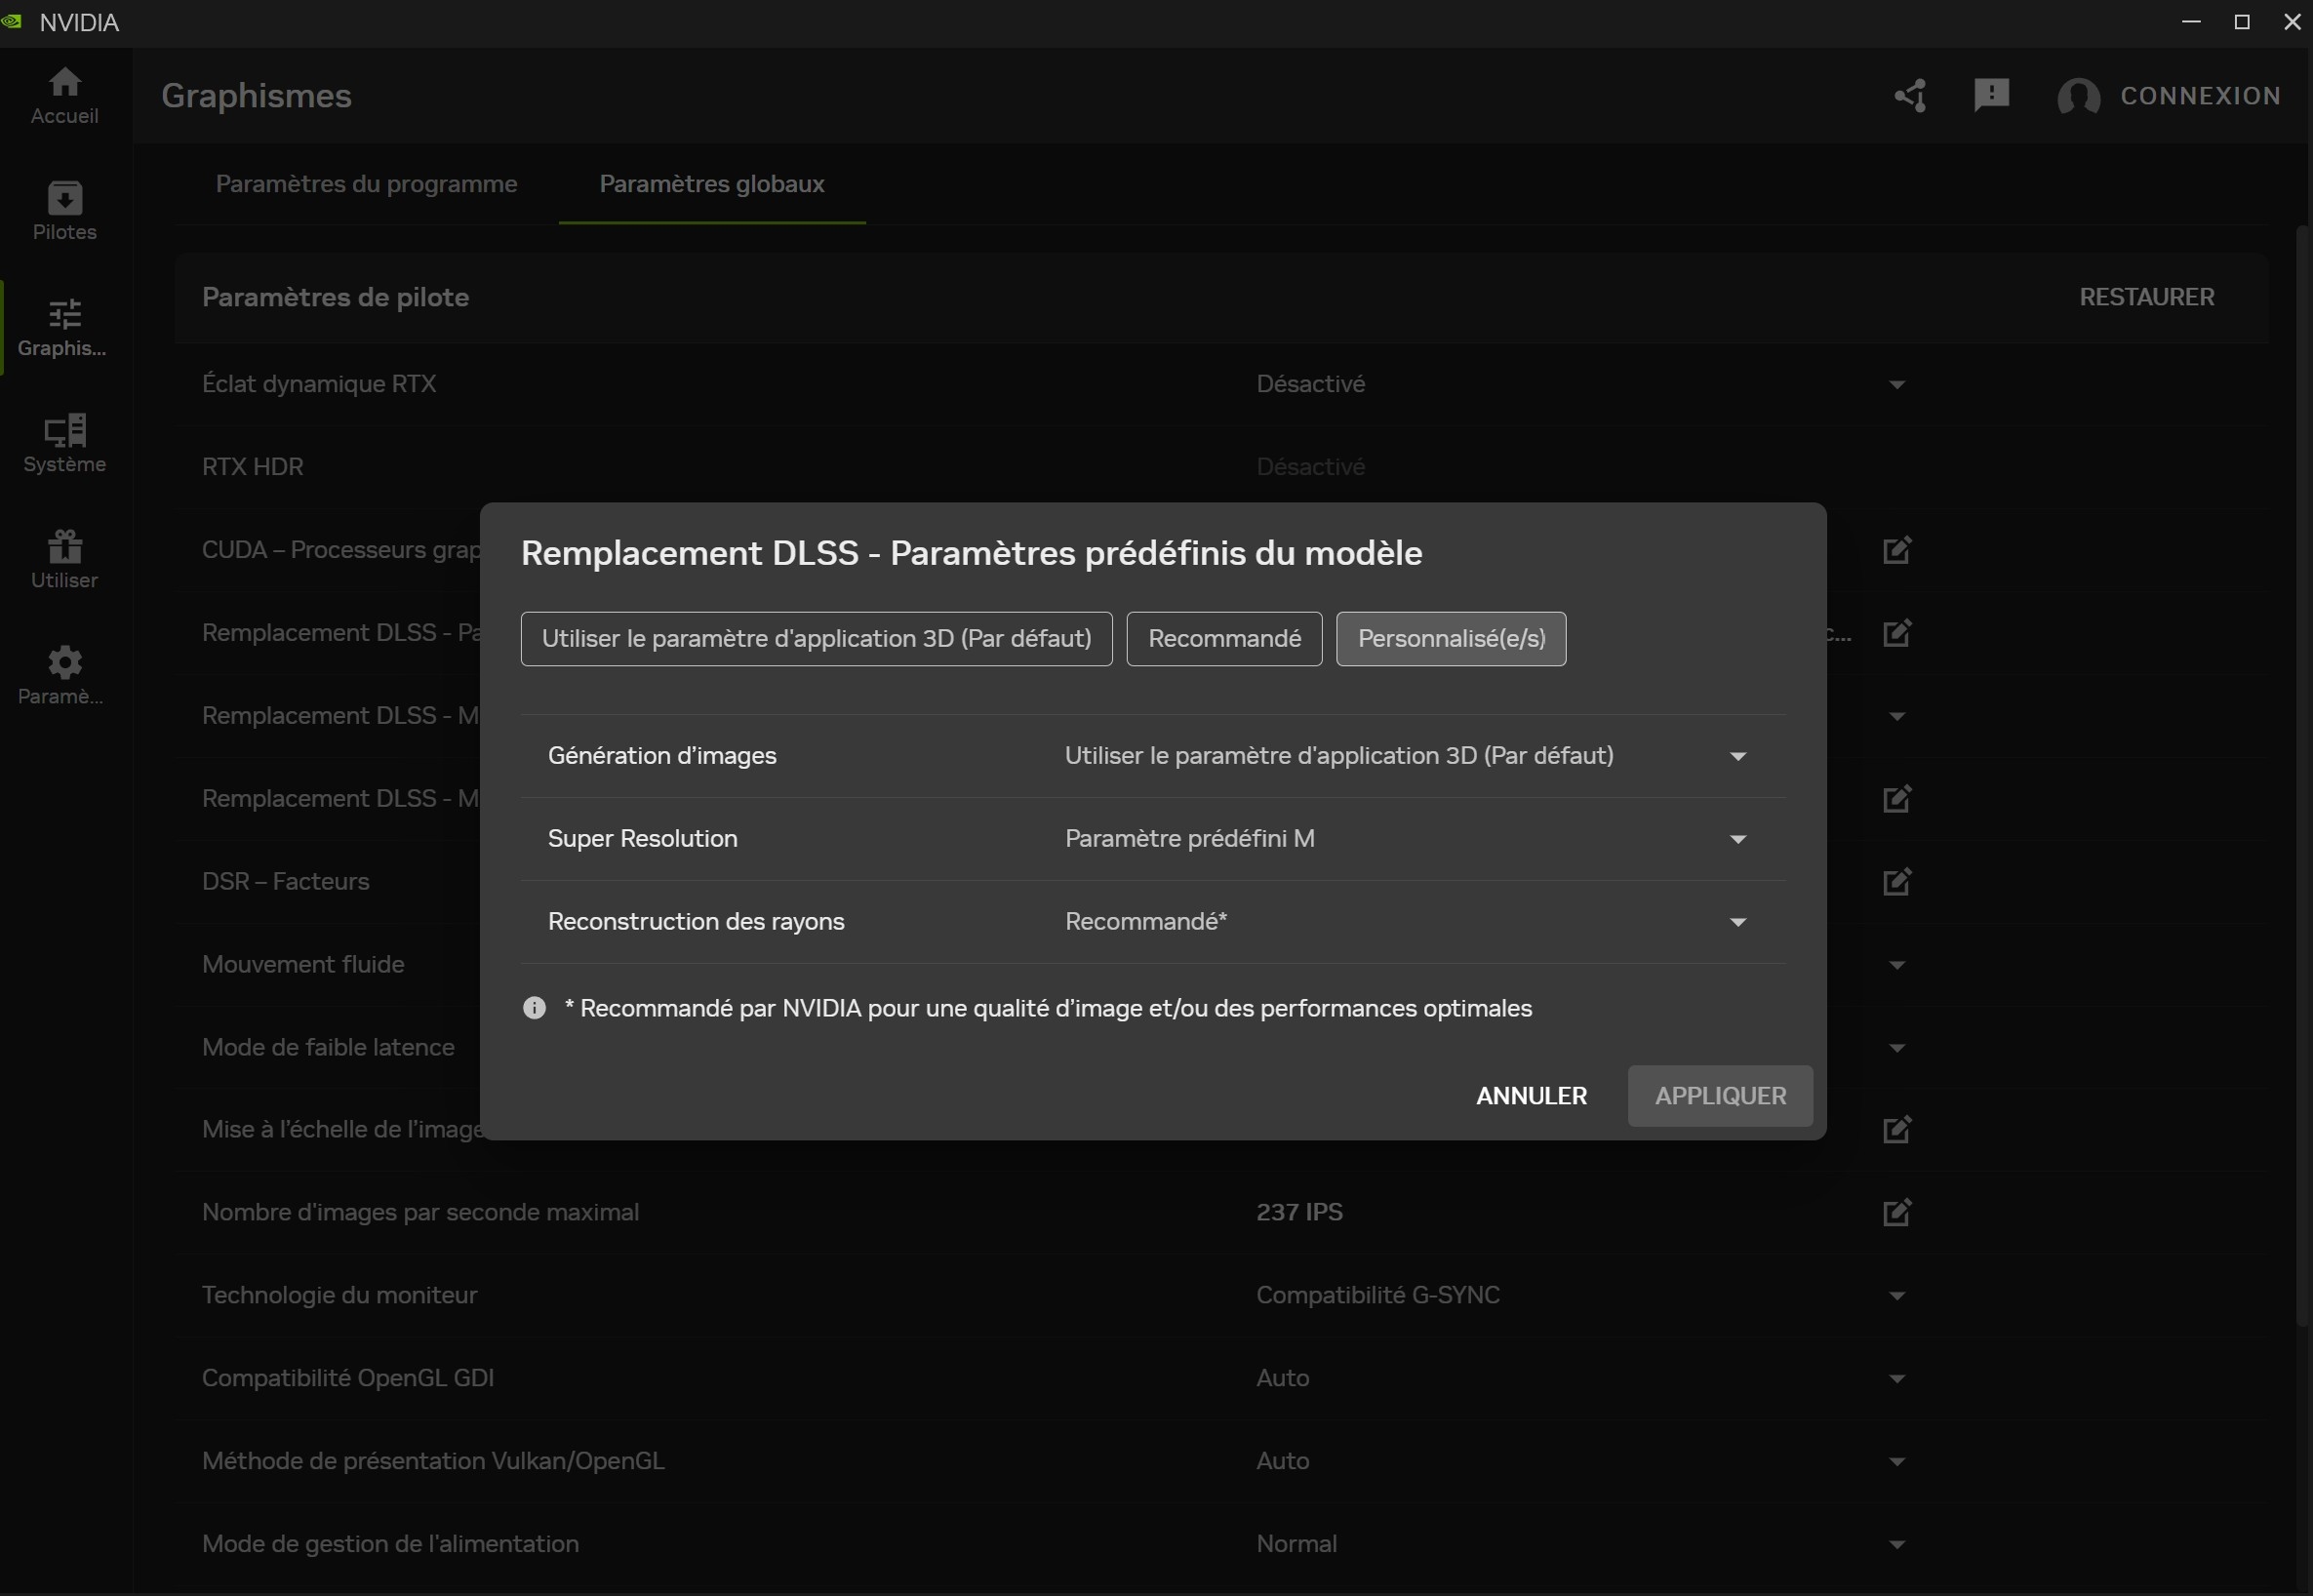Select the Recommandé preset option
This screenshot has width=2313, height=1596.
pyautogui.click(x=1224, y=638)
